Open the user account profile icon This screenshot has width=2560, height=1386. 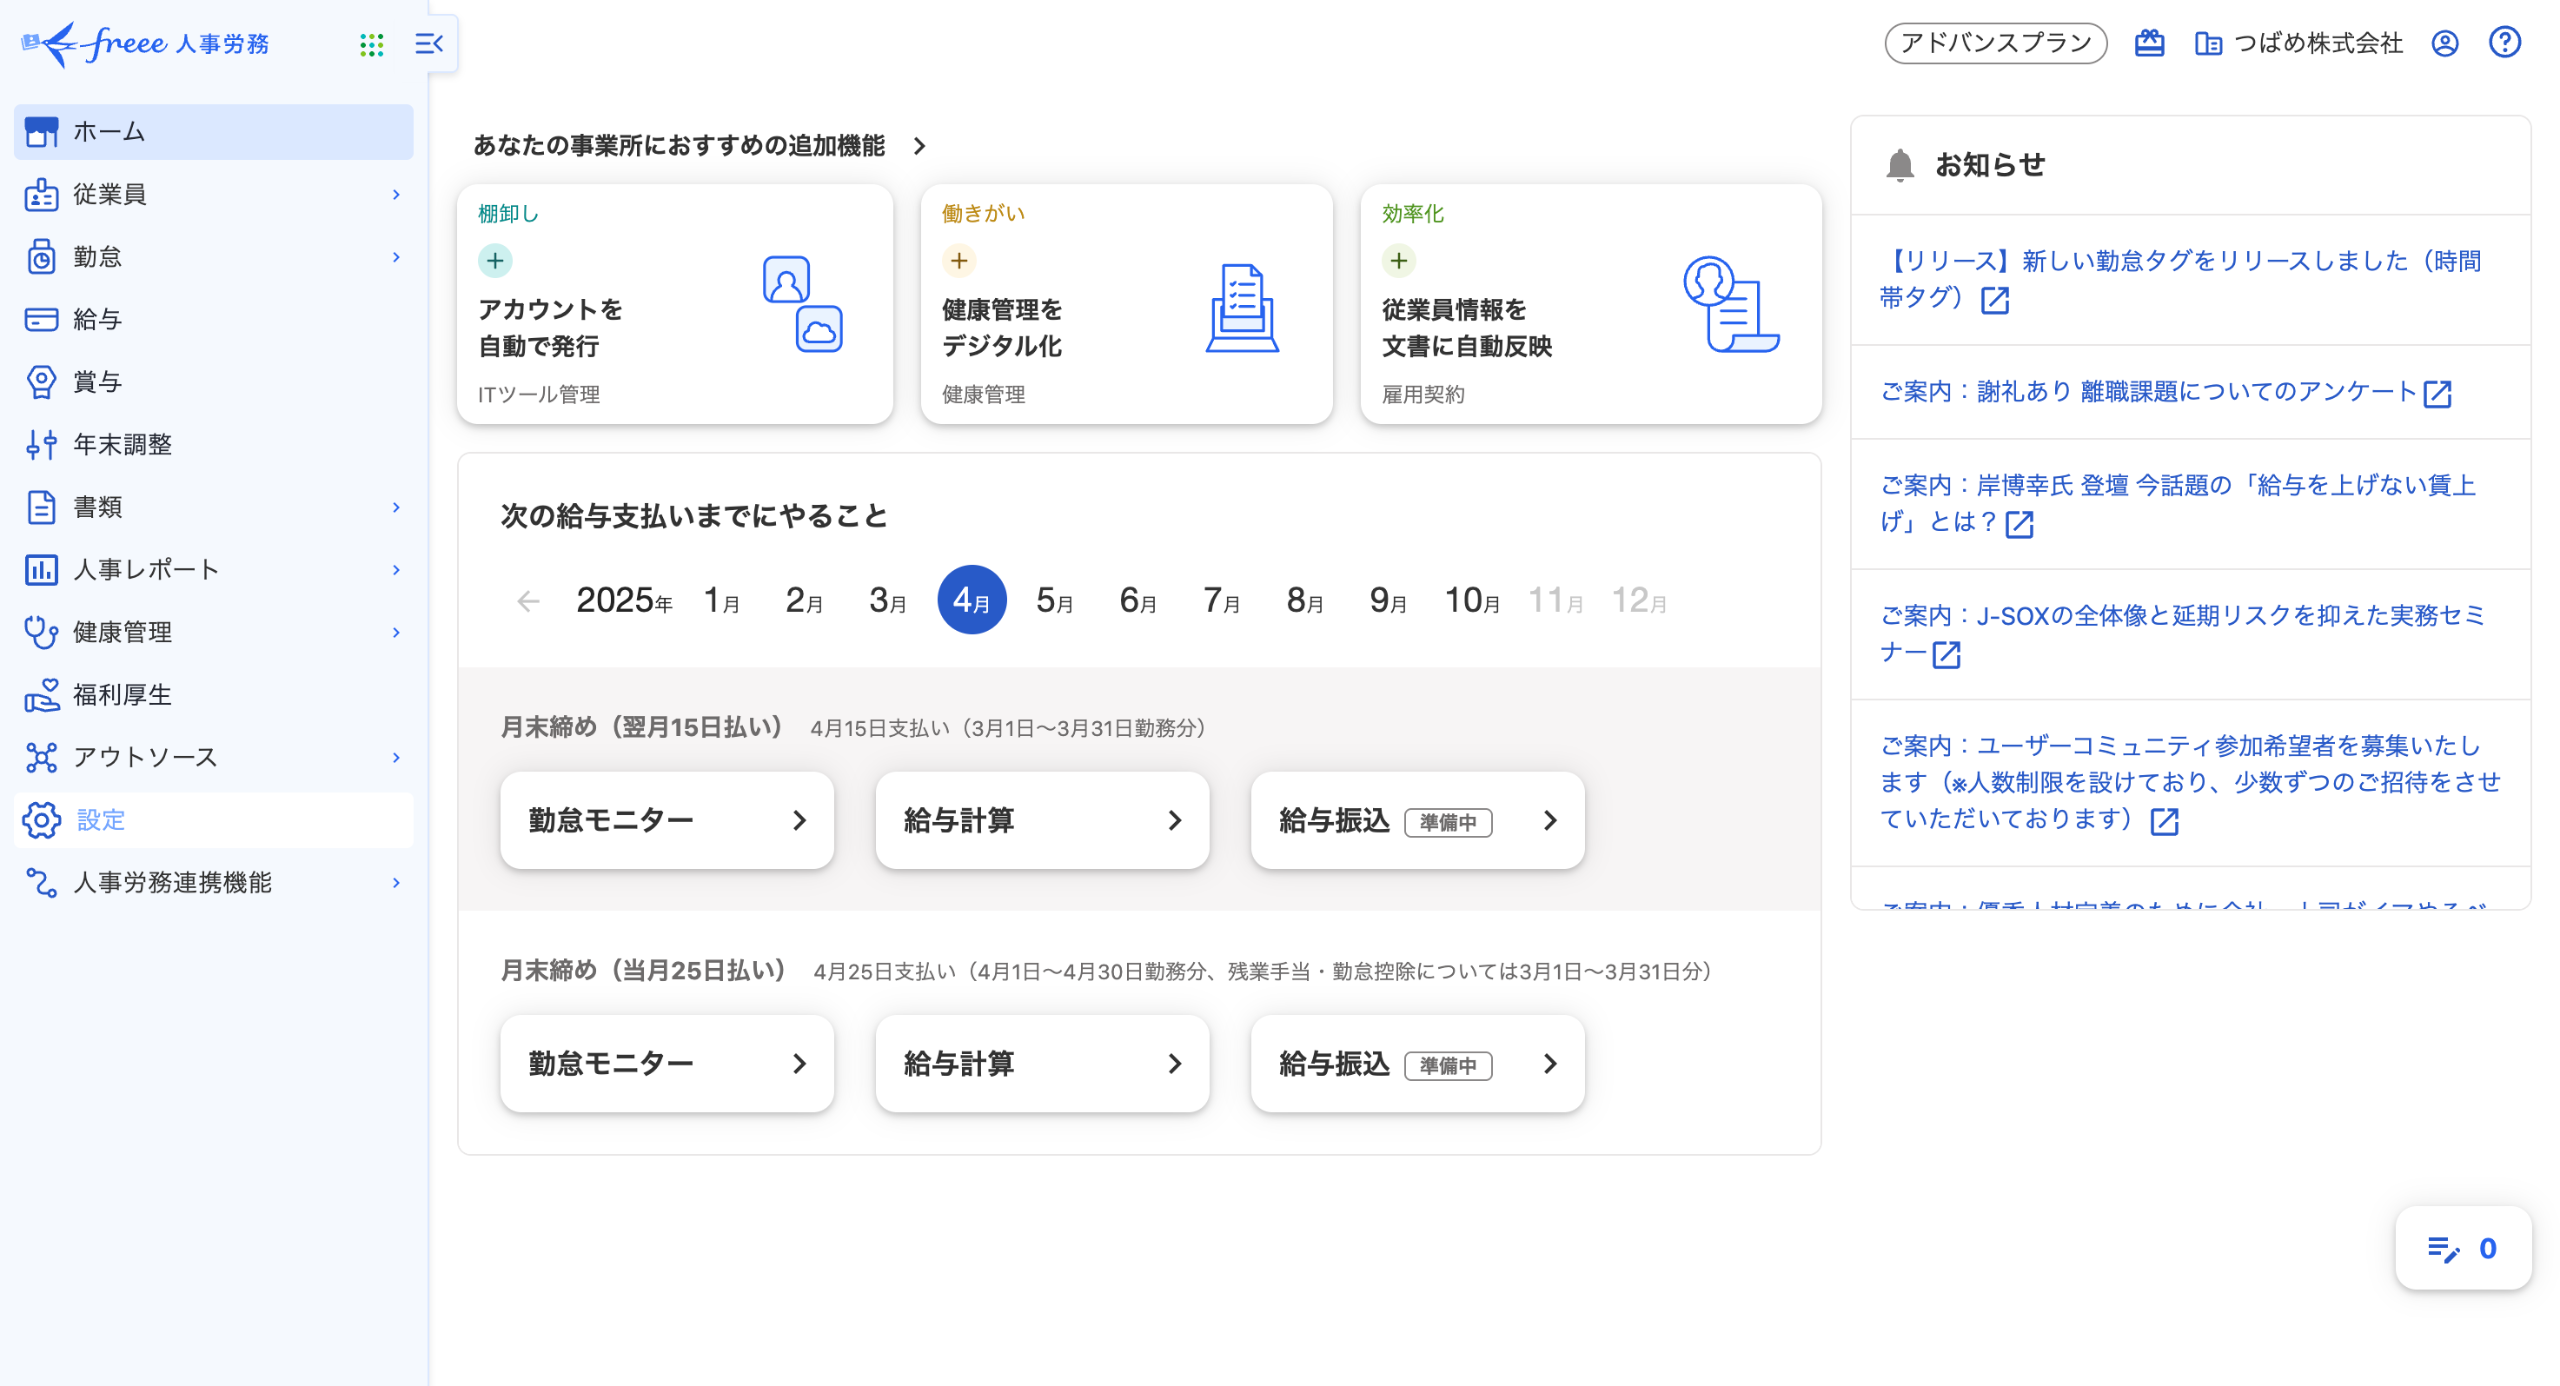tap(2444, 43)
